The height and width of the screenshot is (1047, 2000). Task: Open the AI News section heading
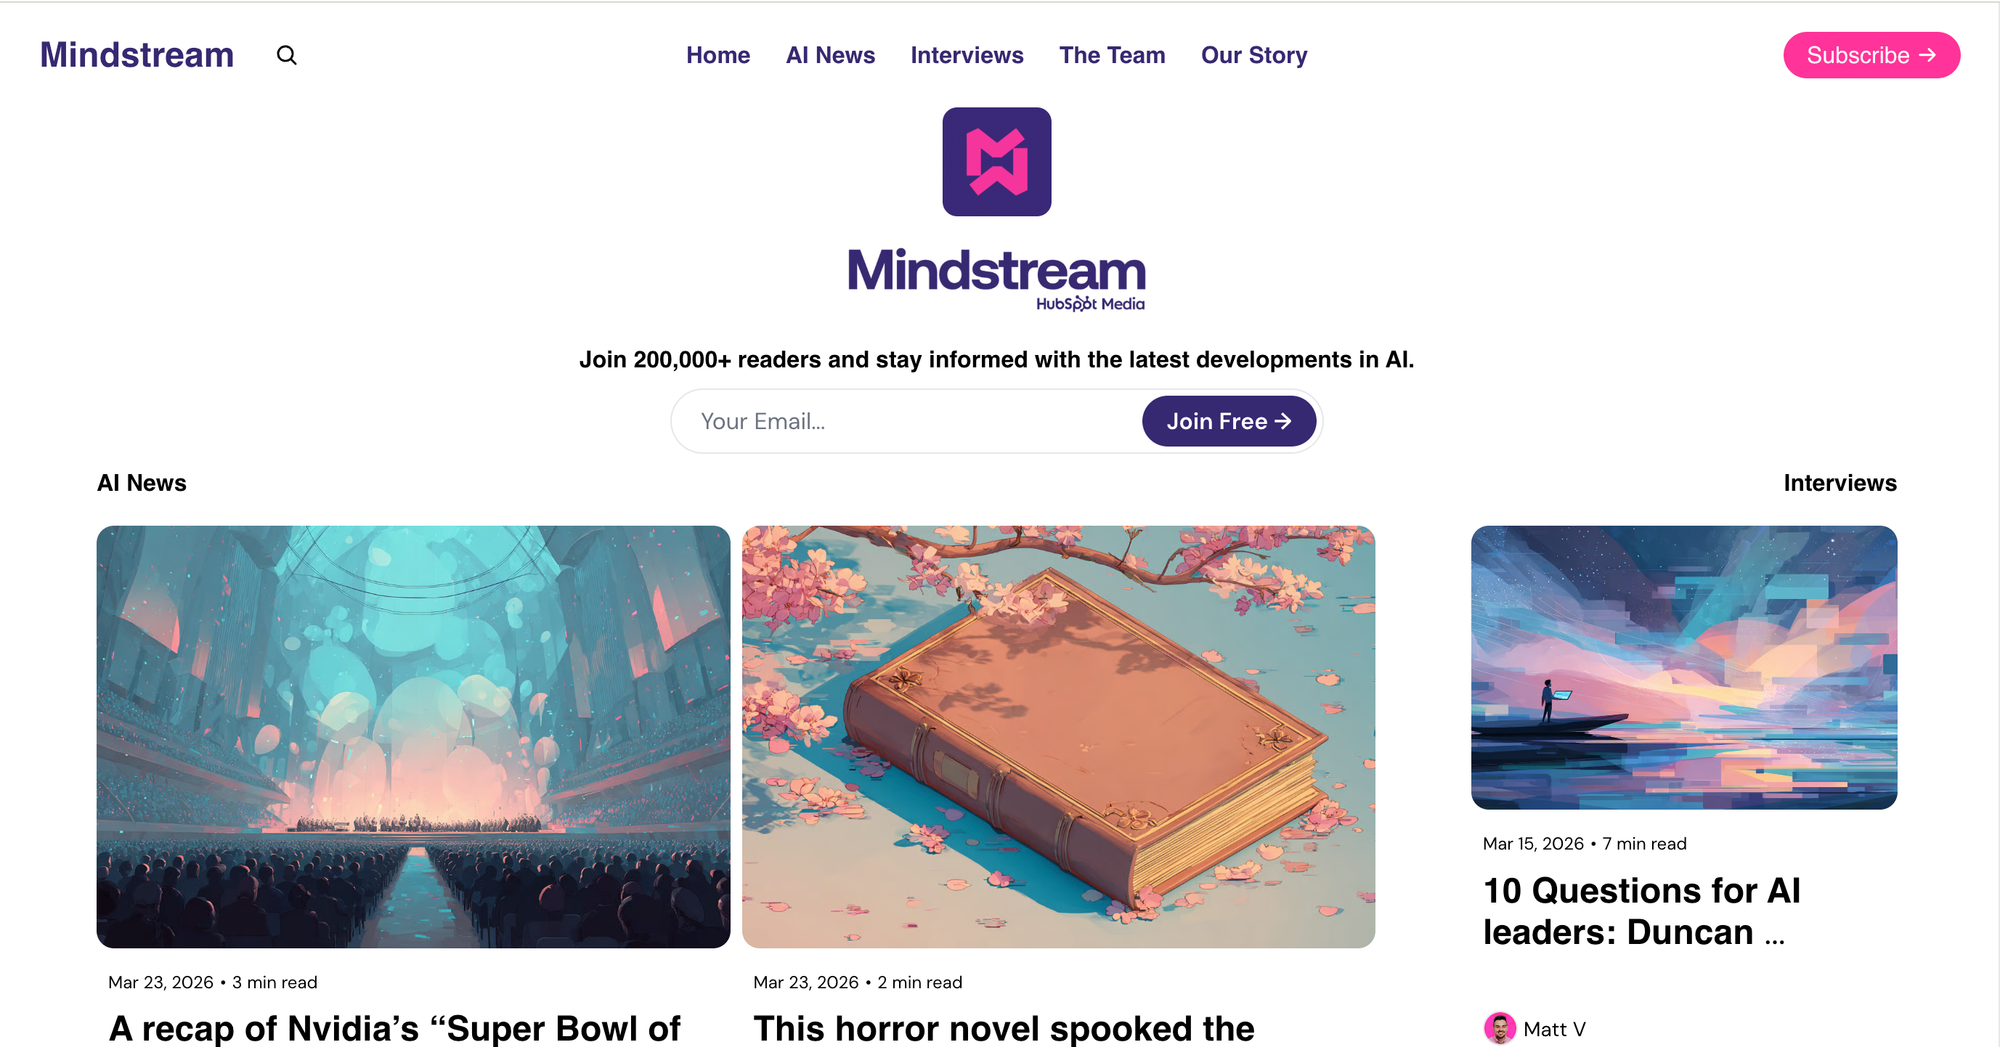coord(142,483)
